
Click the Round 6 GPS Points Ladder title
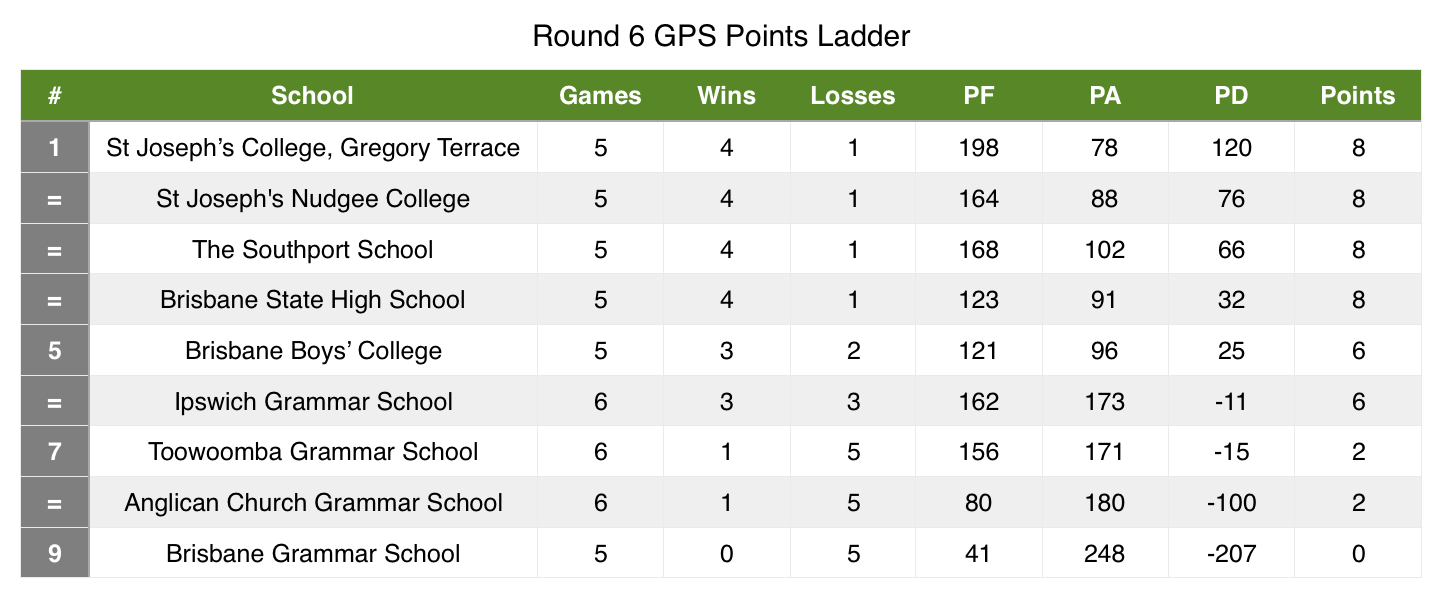(x=721, y=37)
